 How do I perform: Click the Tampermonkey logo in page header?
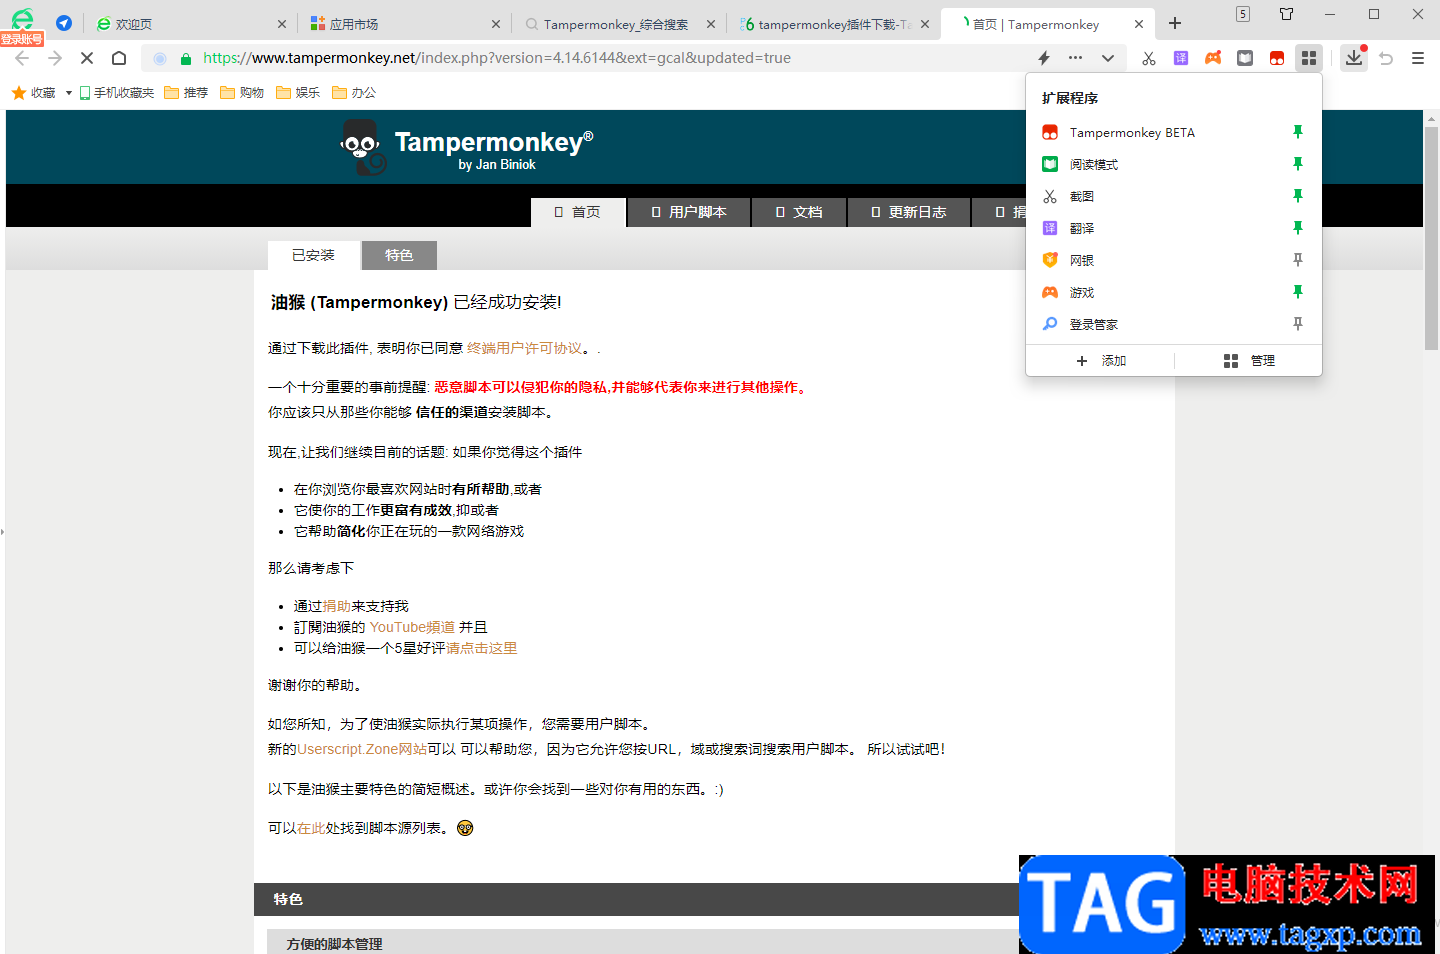pos(362,147)
